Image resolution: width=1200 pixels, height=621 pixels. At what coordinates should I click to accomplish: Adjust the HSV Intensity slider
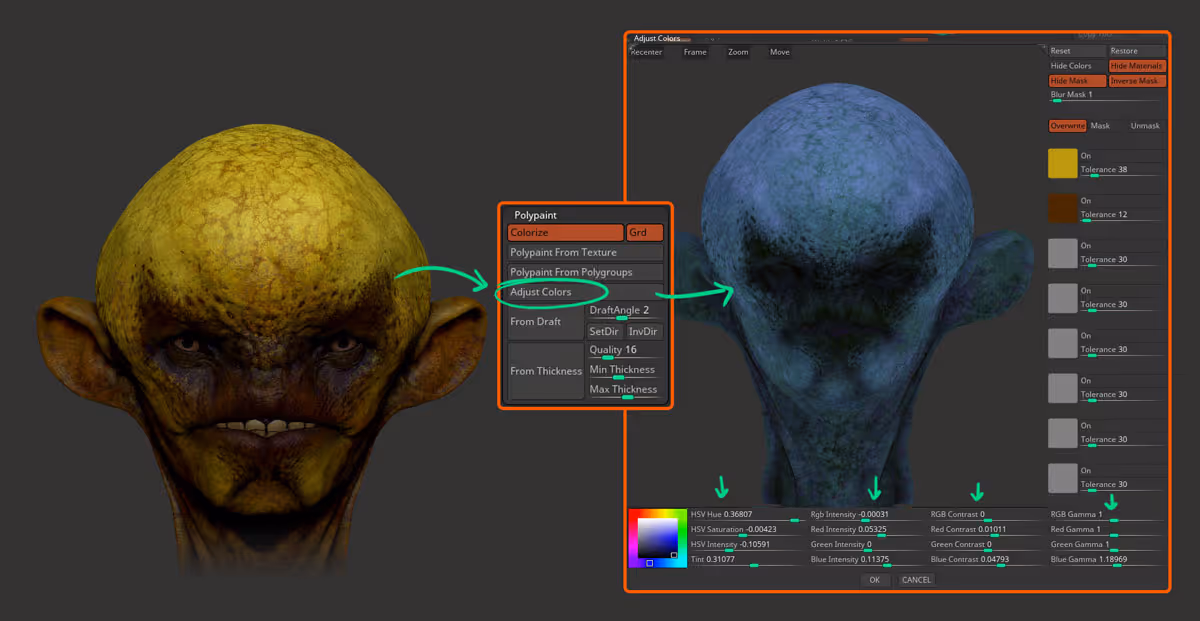click(747, 546)
